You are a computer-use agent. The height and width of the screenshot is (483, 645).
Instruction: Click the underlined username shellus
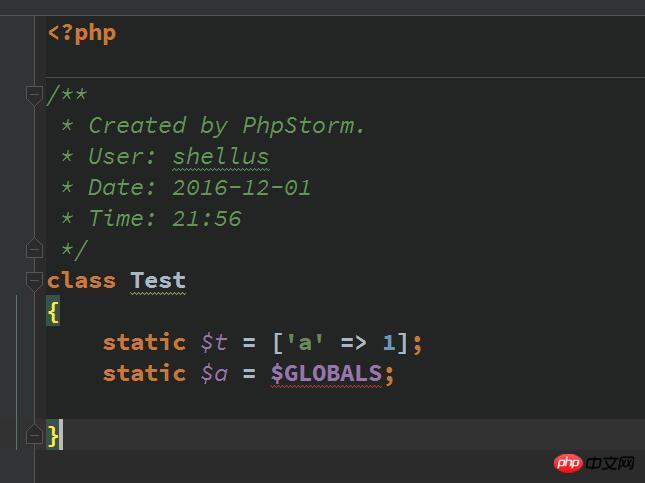point(220,157)
